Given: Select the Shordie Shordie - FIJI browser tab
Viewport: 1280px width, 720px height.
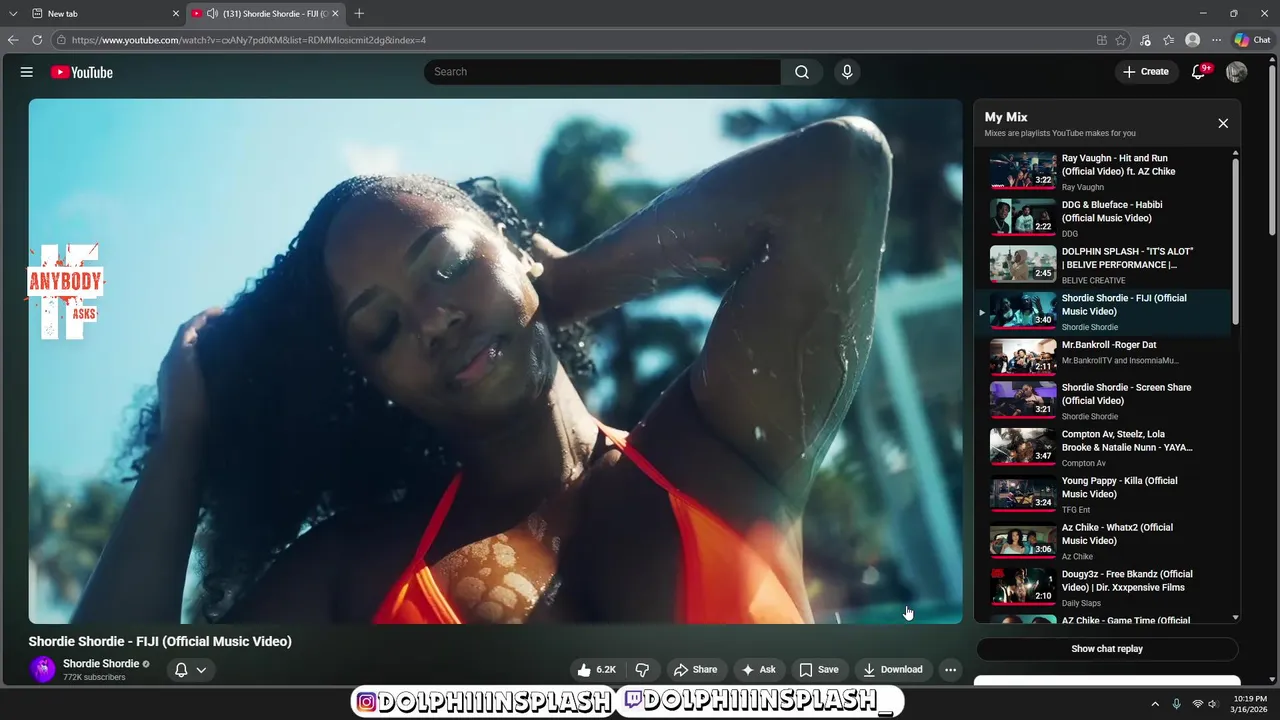Looking at the screenshot, I should [x=266, y=13].
